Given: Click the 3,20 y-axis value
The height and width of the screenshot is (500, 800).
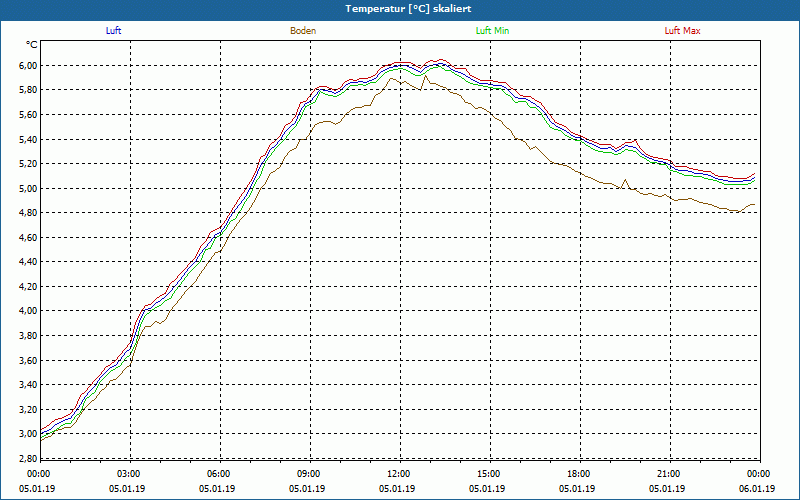Looking at the screenshot, I should click(28, 409).
